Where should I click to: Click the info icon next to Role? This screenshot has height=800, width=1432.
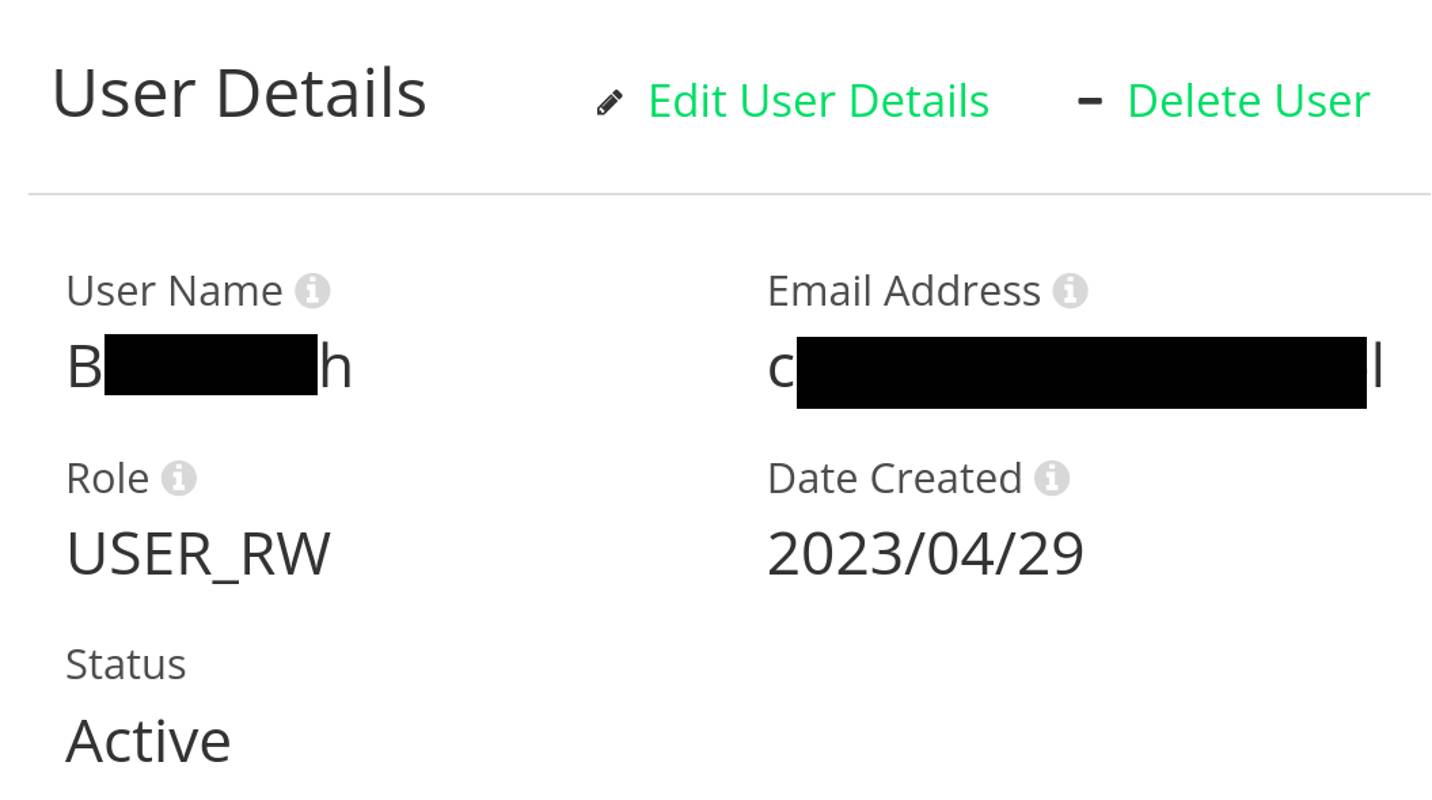point(177,478)
